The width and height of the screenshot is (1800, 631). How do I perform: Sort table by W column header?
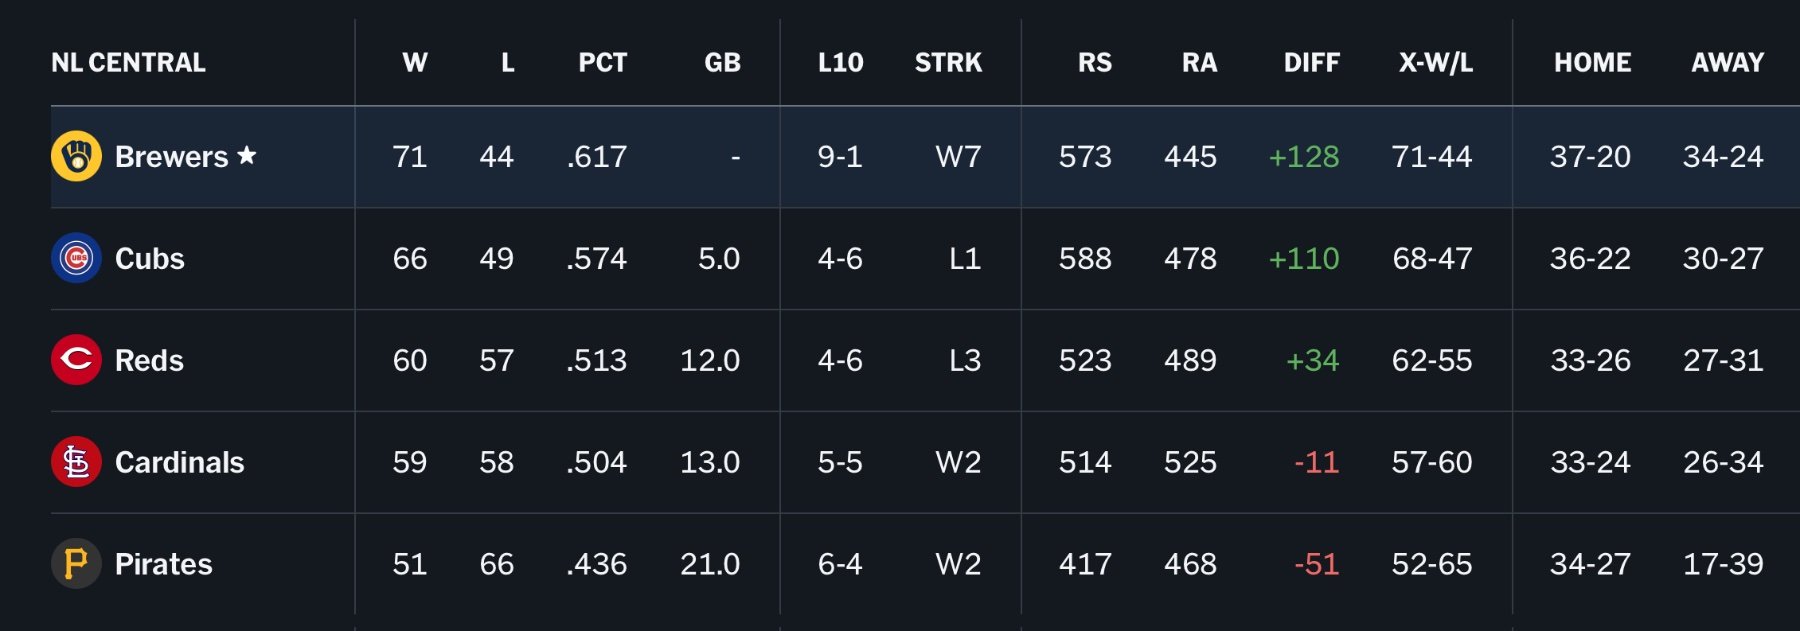coord(414,63)
